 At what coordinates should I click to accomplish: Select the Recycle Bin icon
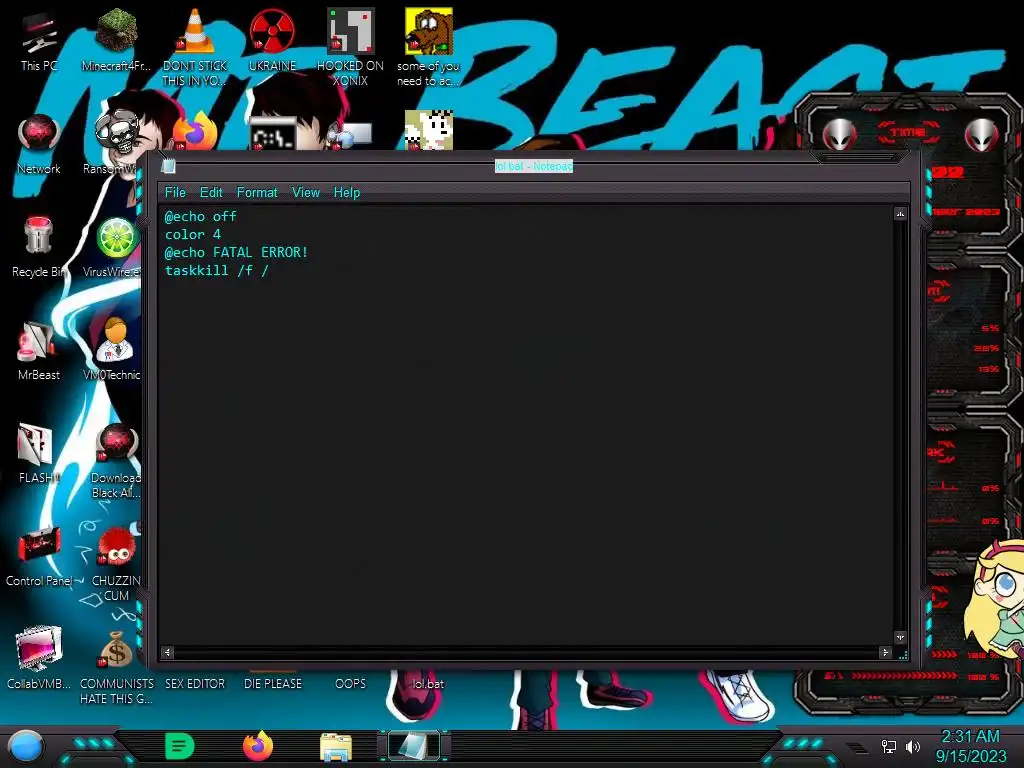pos(39,247)
